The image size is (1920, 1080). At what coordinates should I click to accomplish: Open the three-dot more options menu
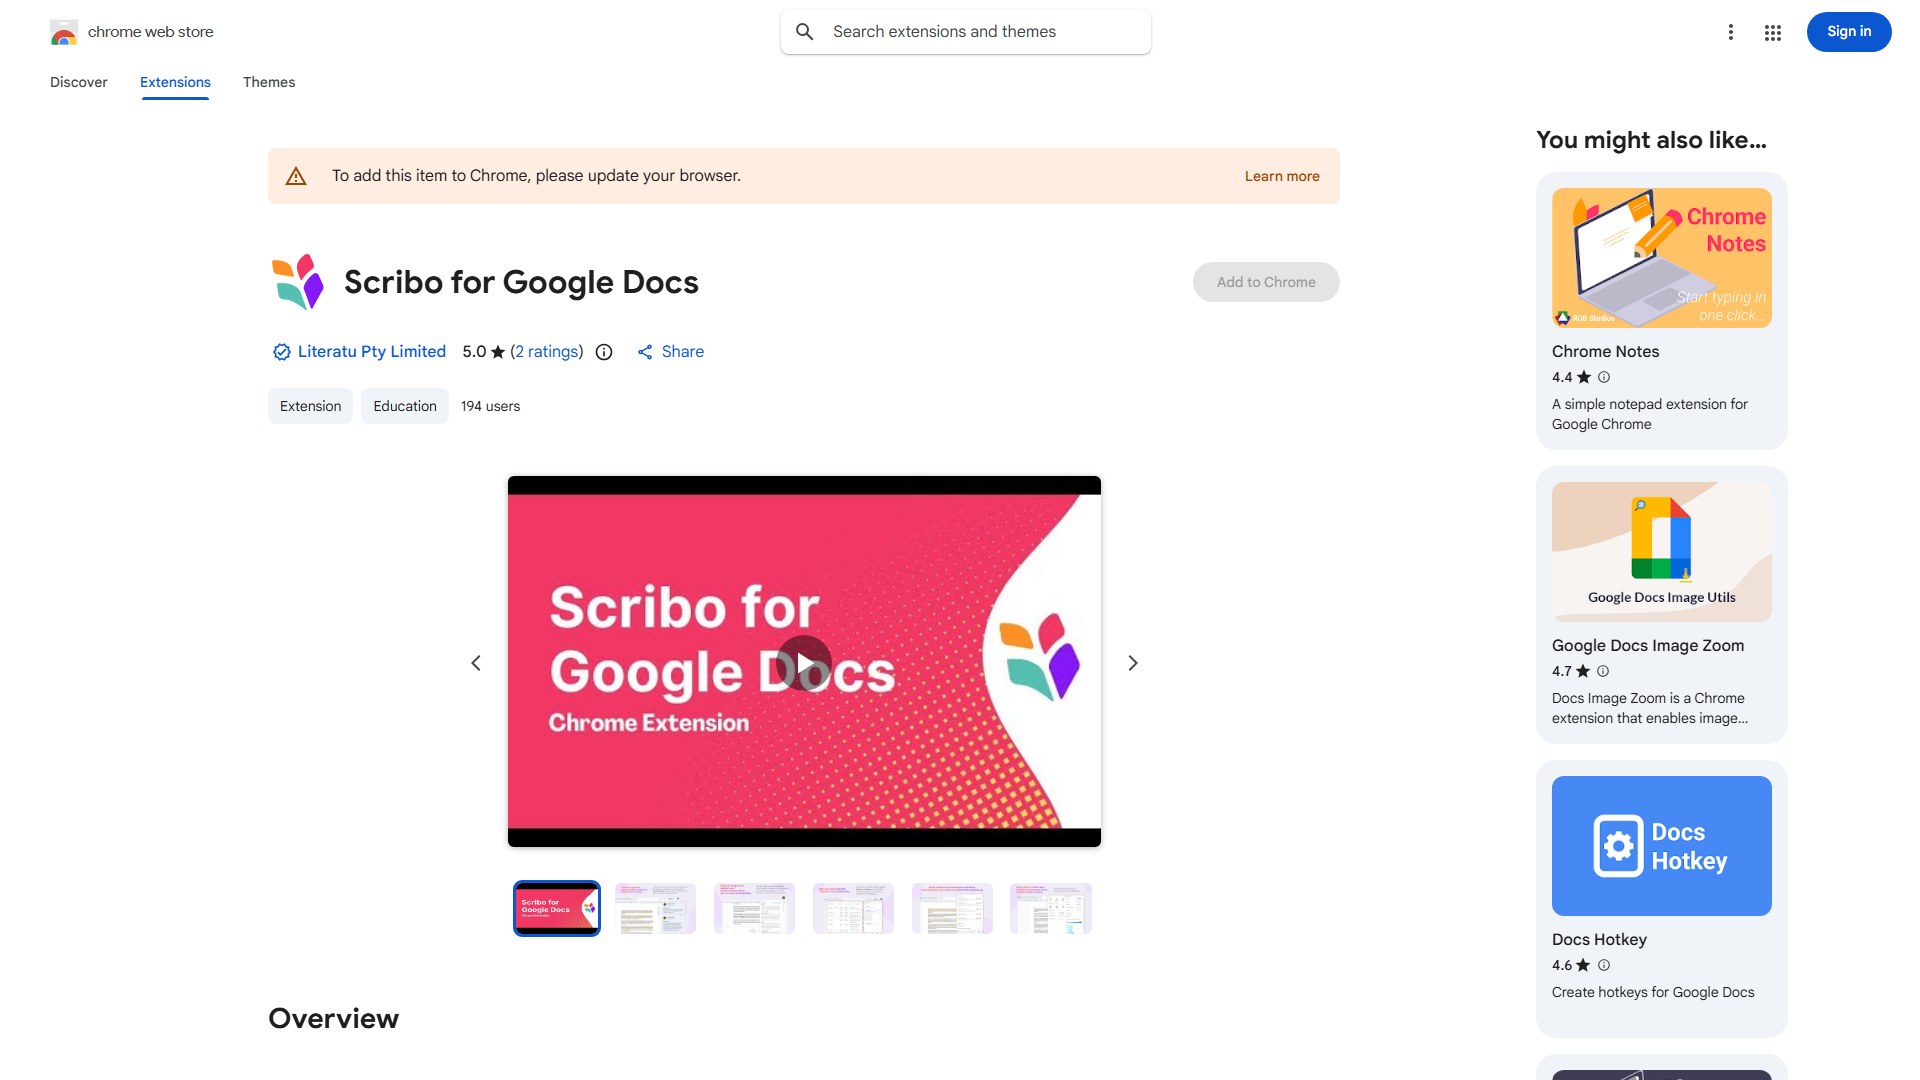point(1731,33)
